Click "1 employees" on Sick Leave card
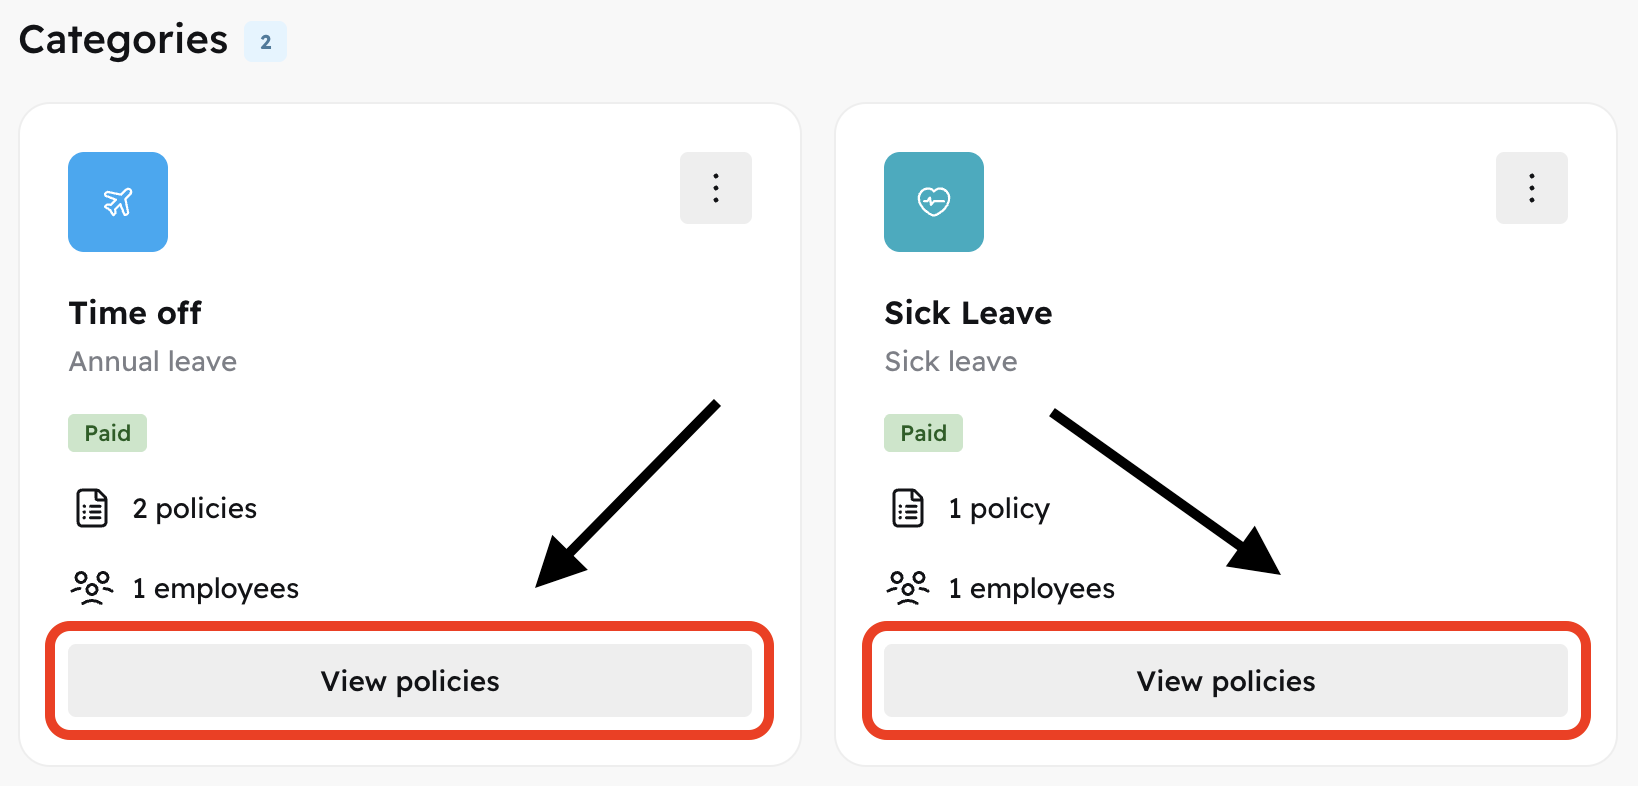The width and height of the screenshot is (1638, 786). pos(1031,588)
